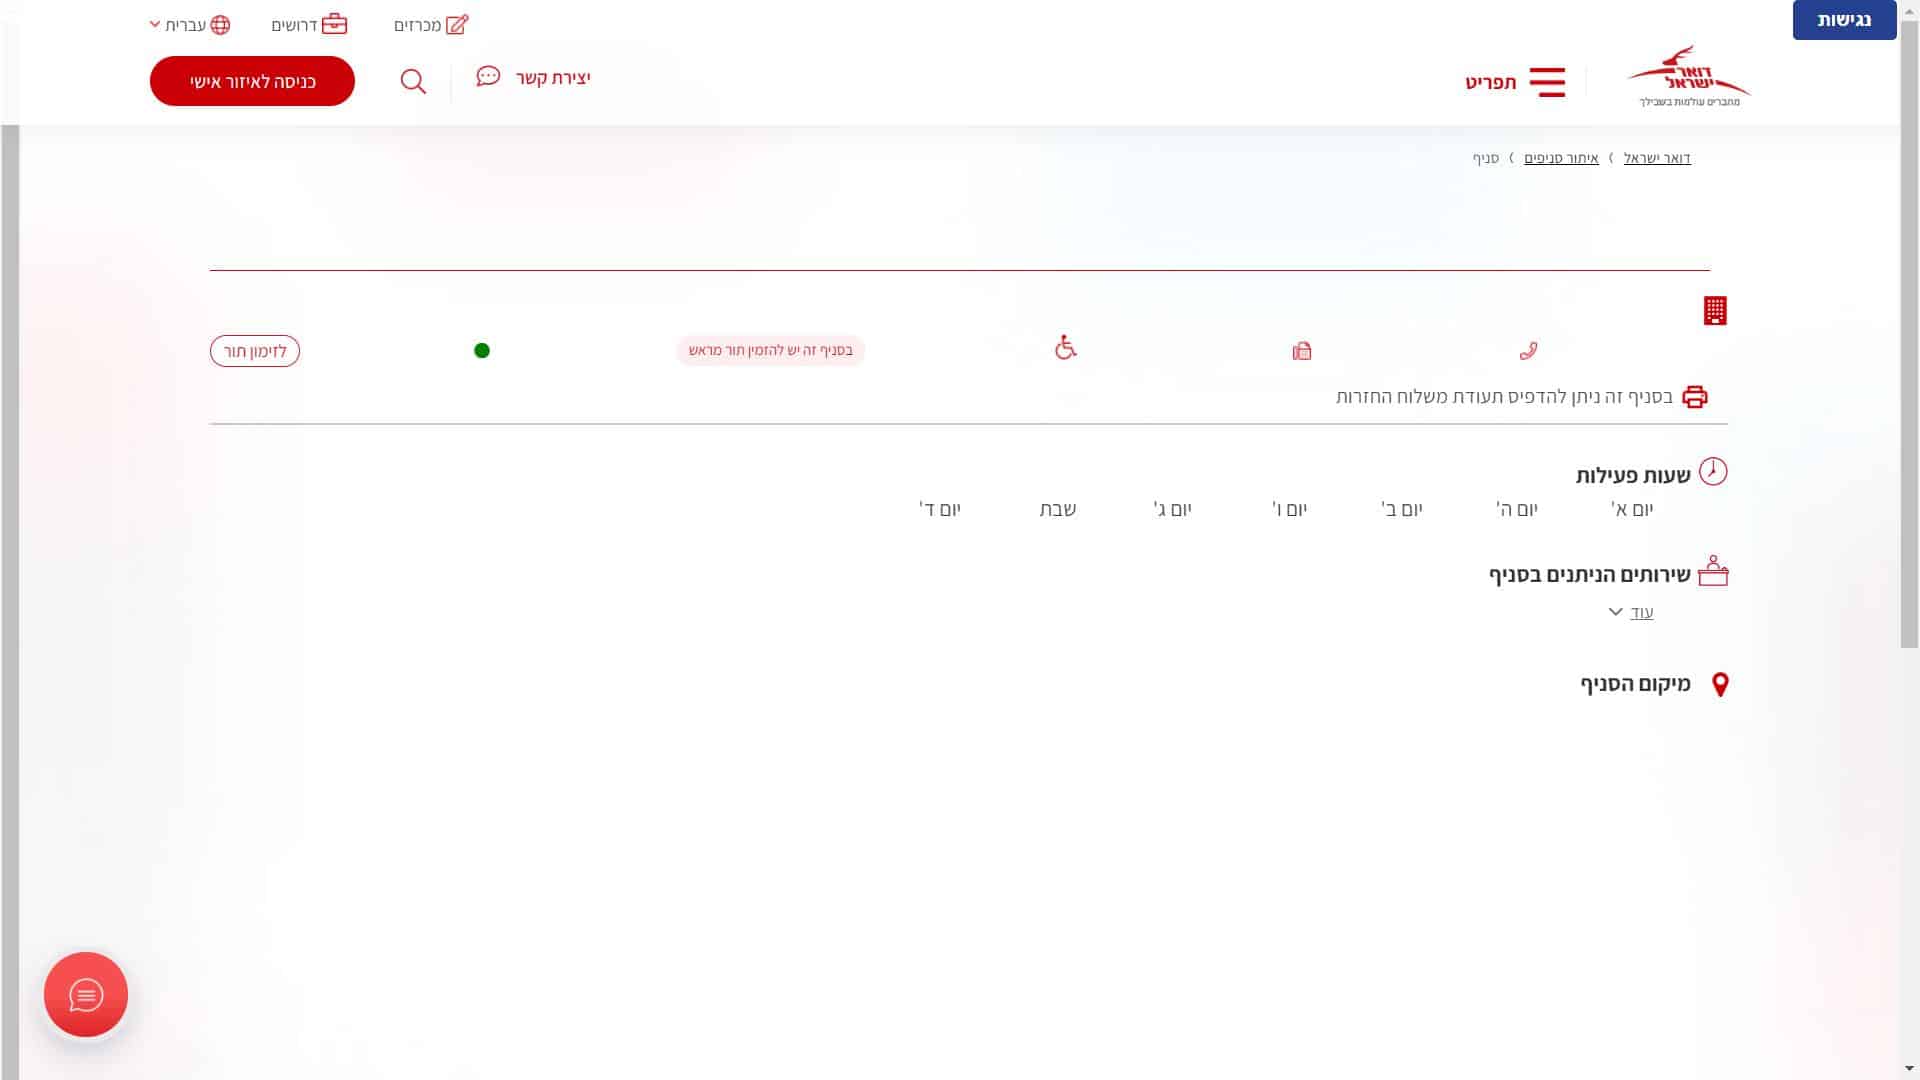Click the scrollbar down arrow
1920x1080 pixels.
point(1910,1069)
